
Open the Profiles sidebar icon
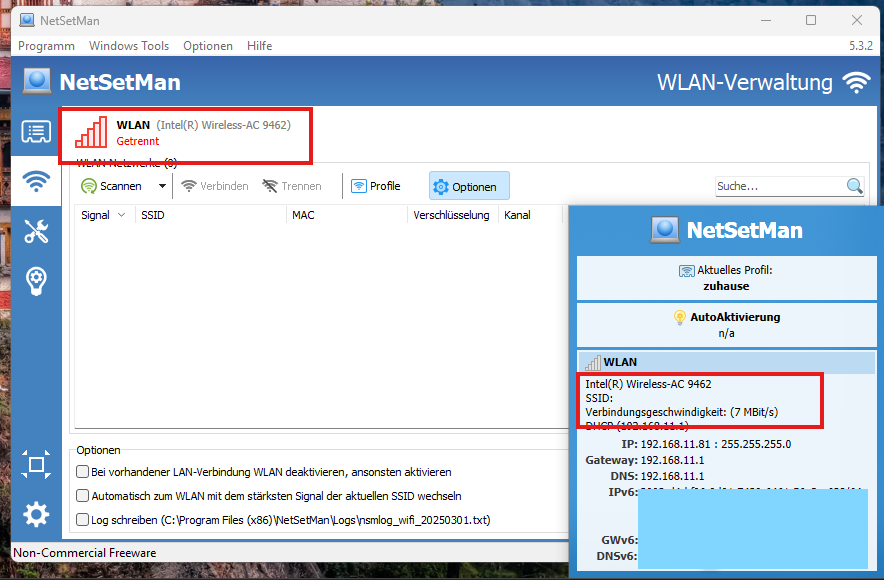click(36, 132)
